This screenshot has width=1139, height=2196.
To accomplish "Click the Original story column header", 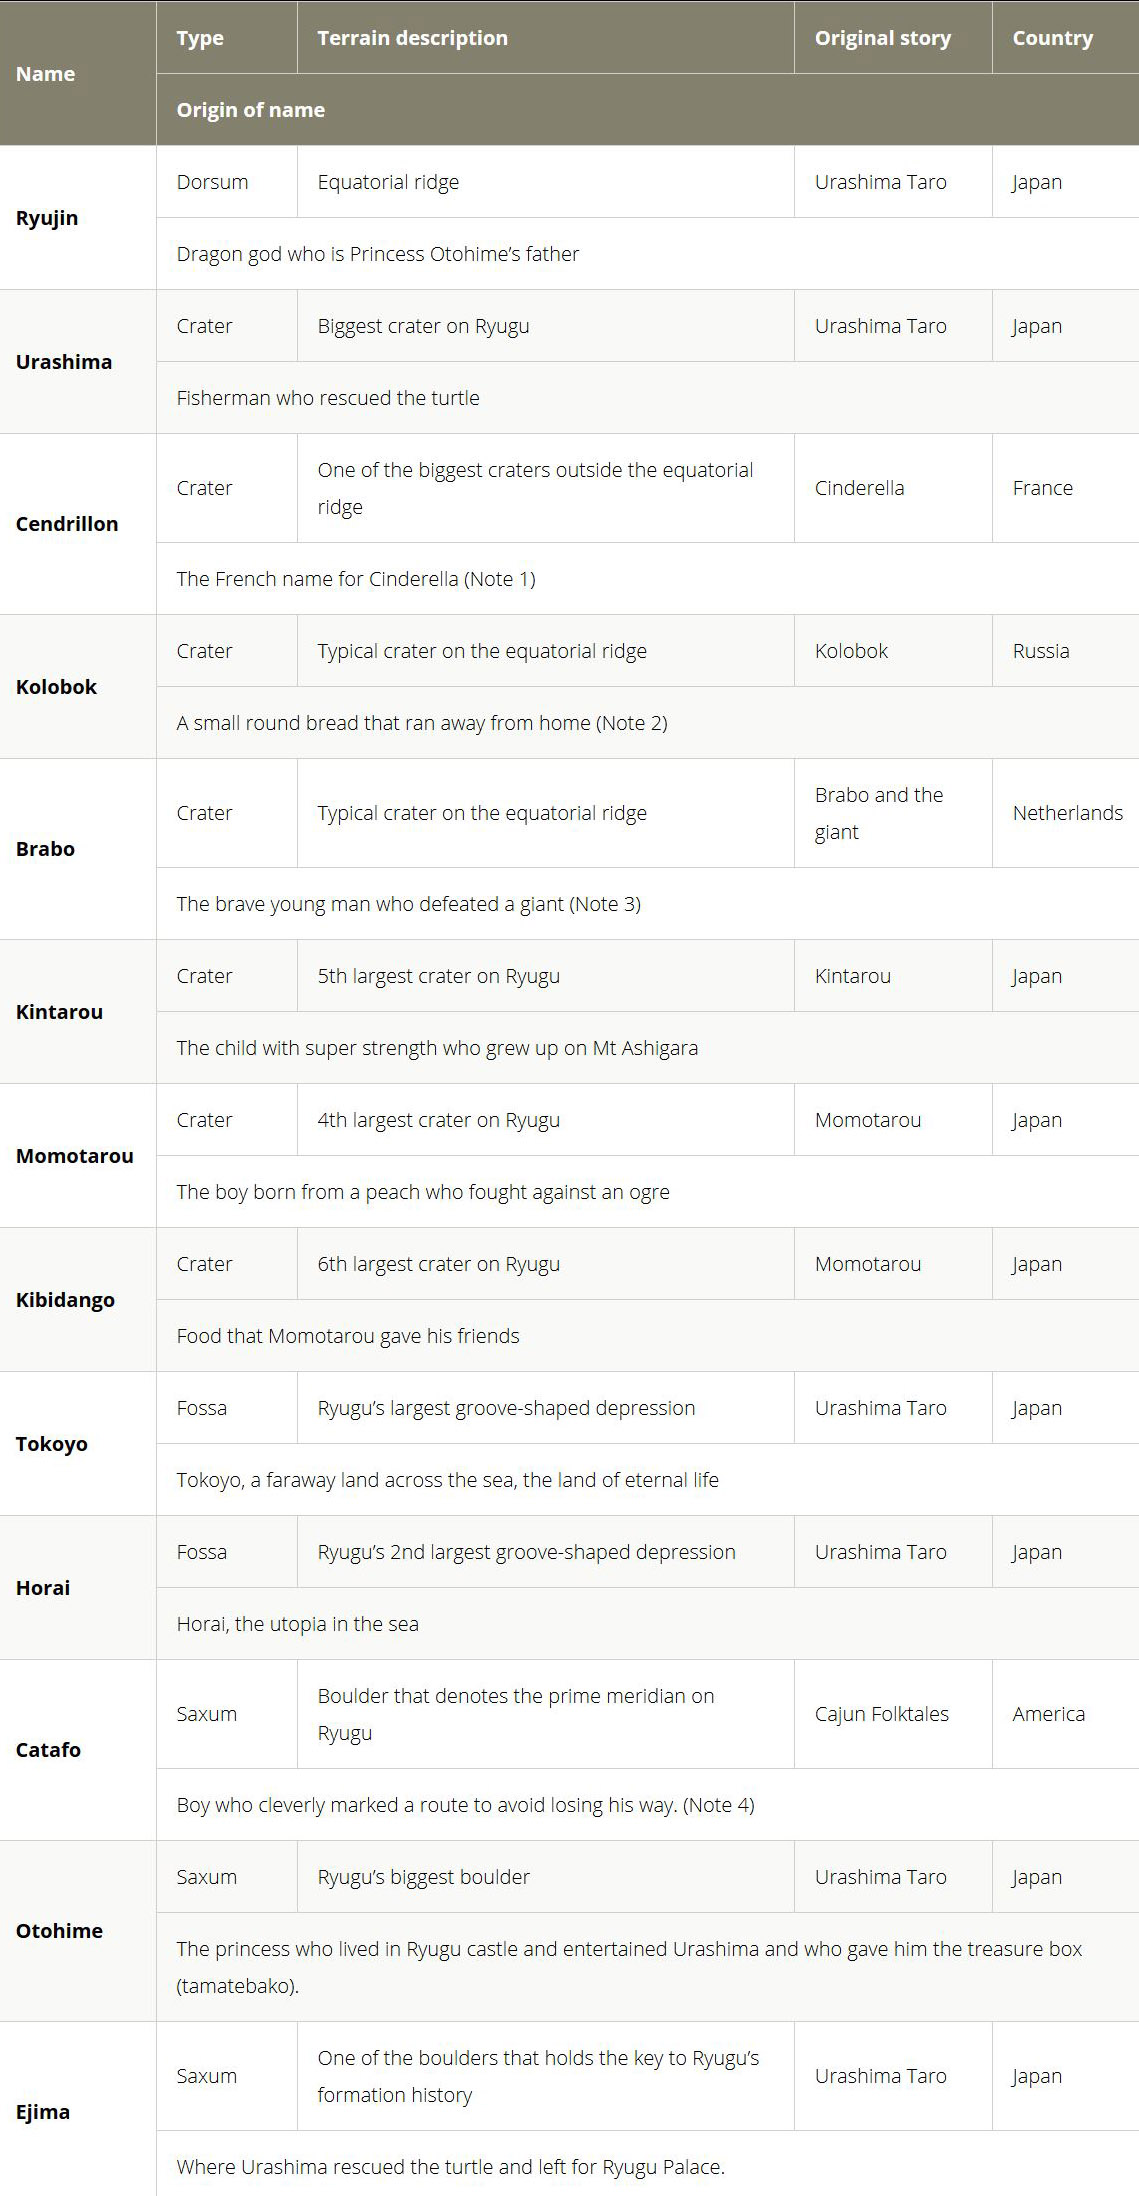I will click(x=882, y=38).
